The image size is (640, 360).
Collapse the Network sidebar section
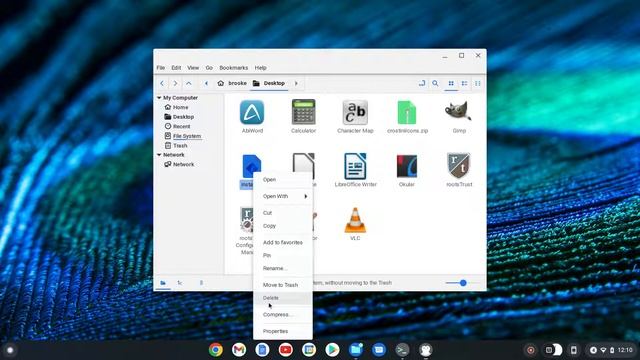click(x=159, y=155)
